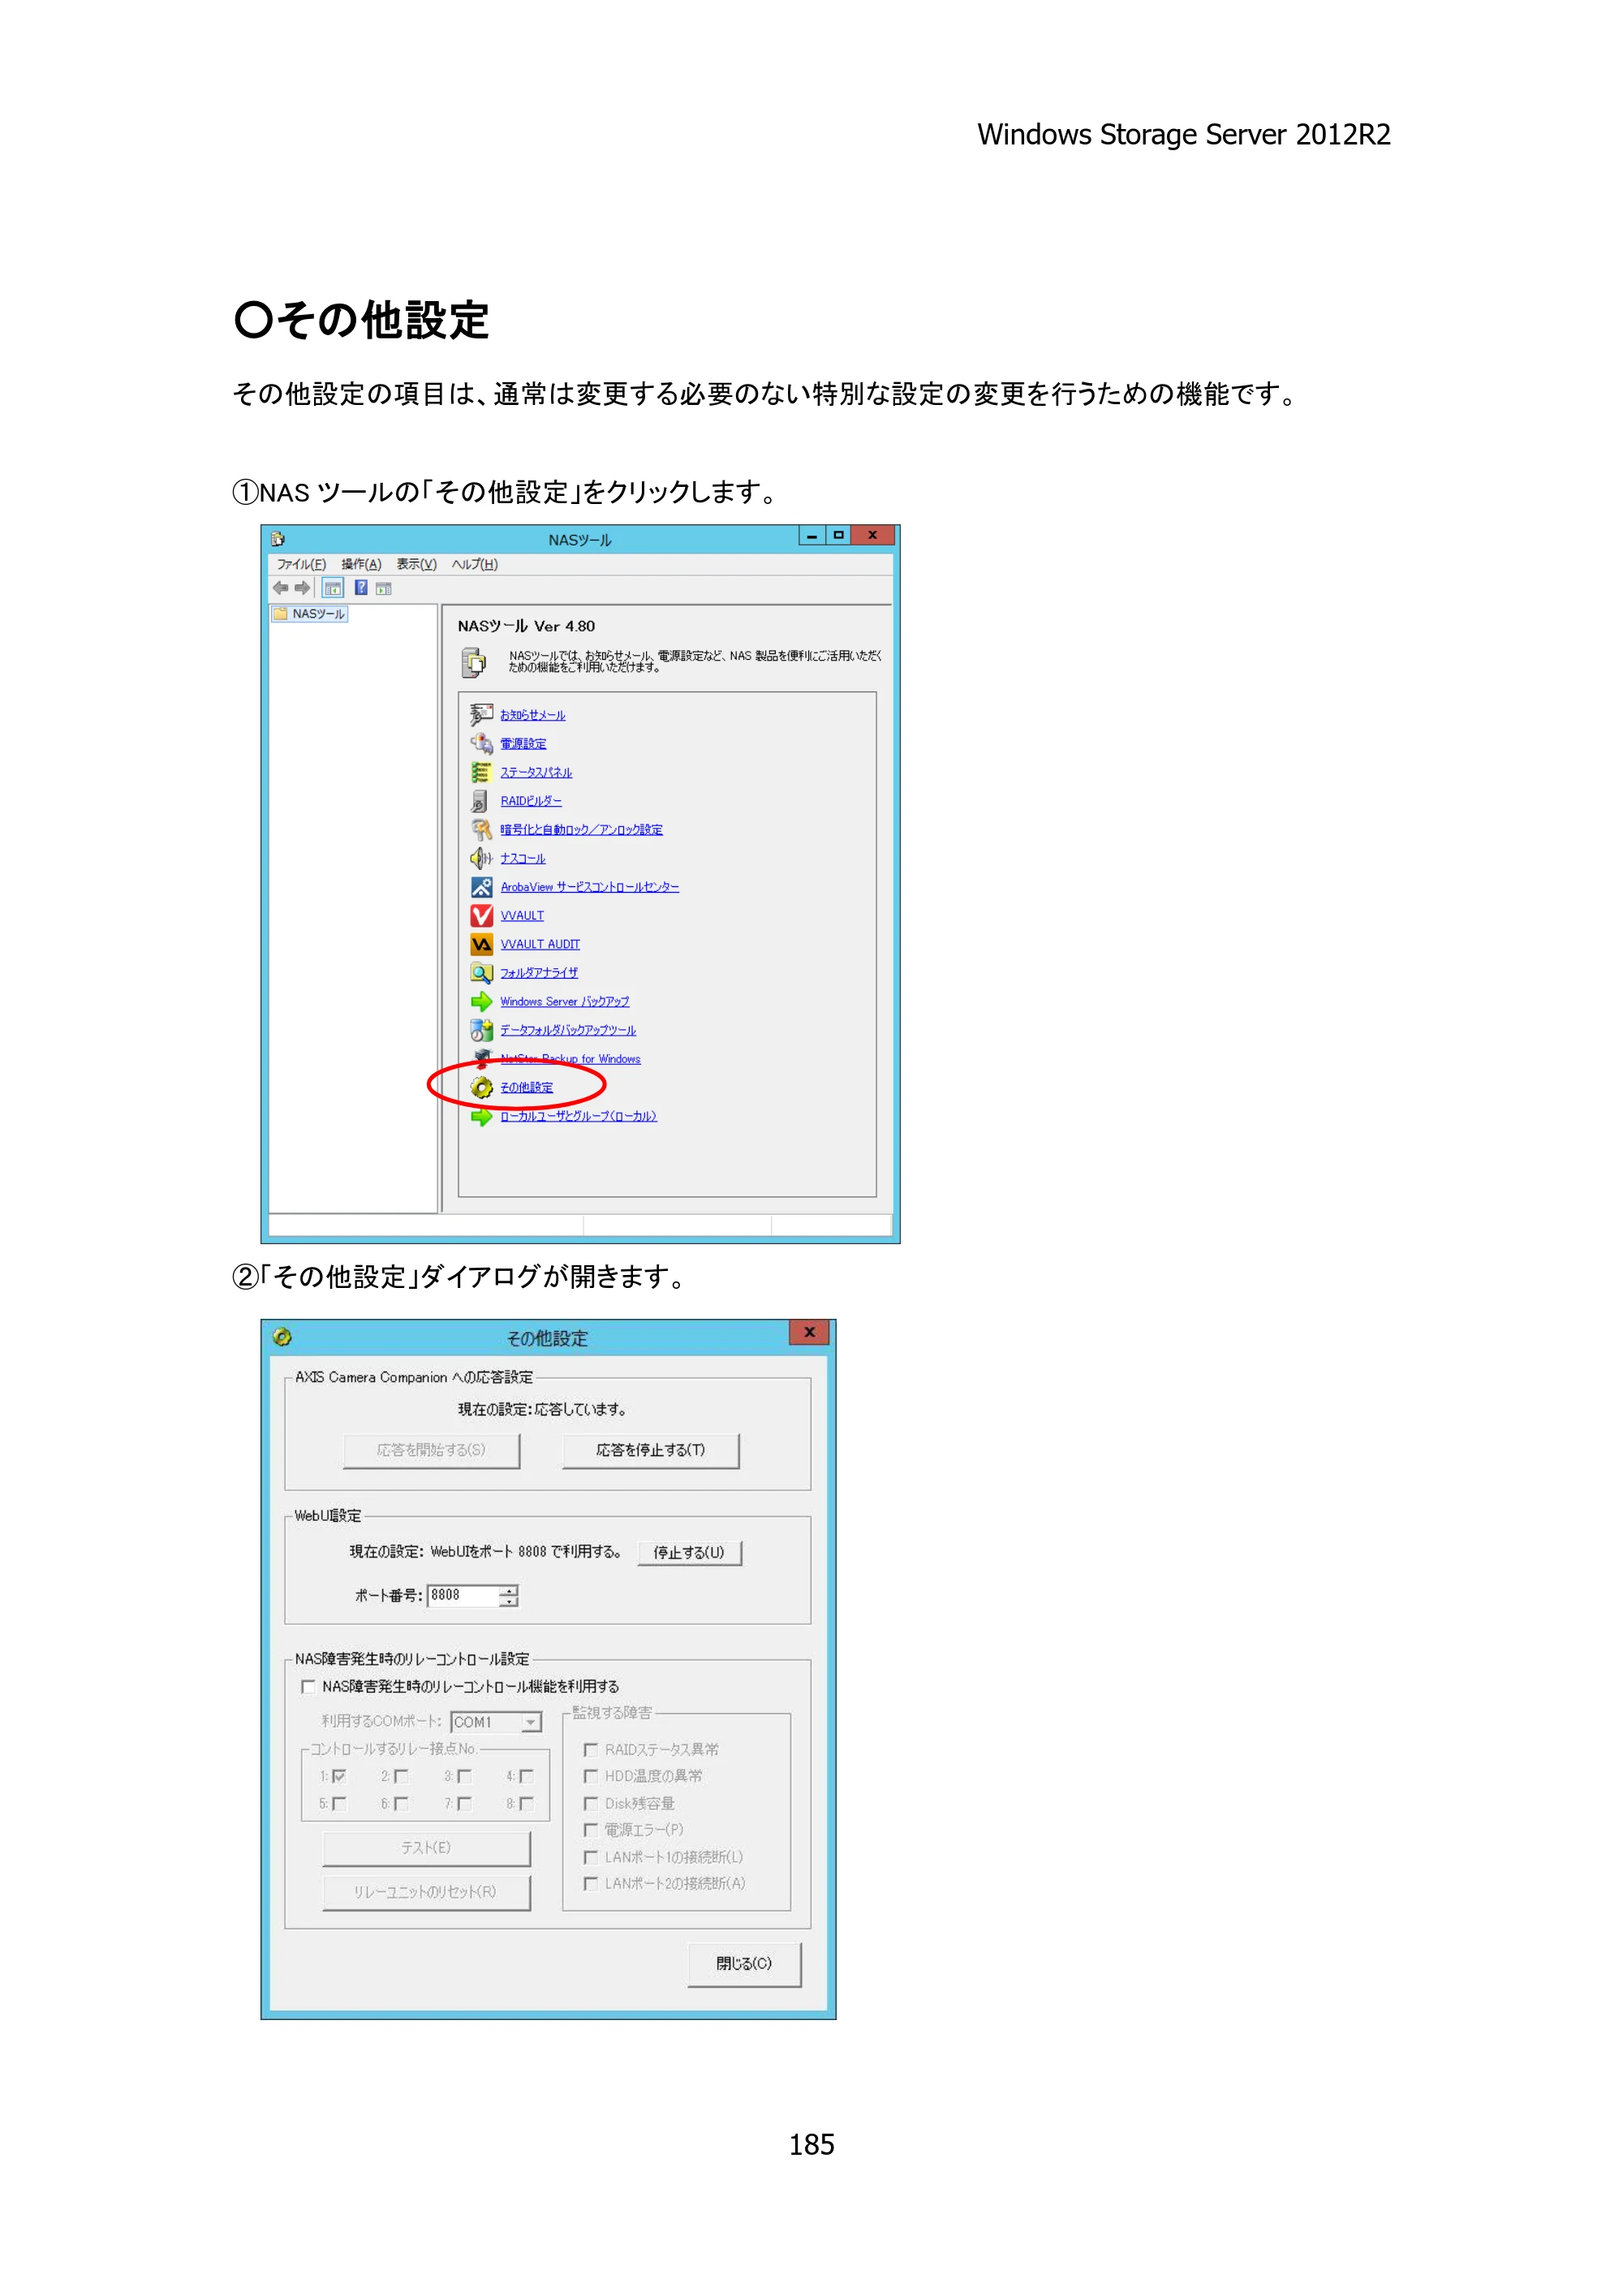This screenshot has height=2296, width=1623.
Task: Click the ArobaView icon
Action: (x=481, y=887)
